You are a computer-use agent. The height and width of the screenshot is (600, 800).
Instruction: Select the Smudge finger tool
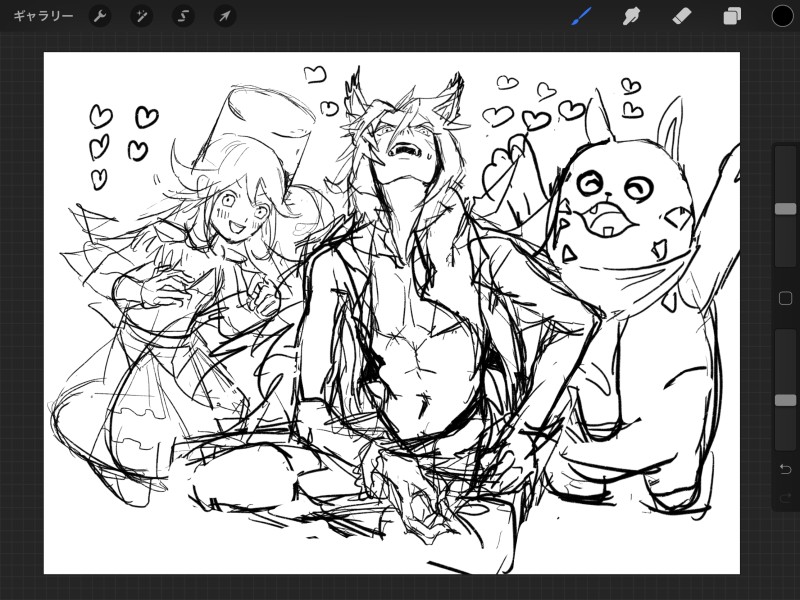pyautogui.click(x=631, y=16)
